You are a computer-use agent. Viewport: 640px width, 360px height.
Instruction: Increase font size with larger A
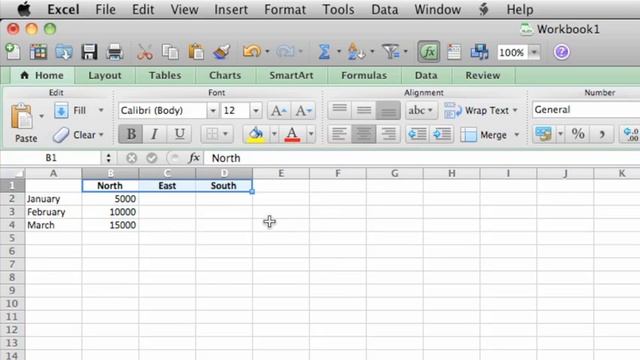coord(279,111)
